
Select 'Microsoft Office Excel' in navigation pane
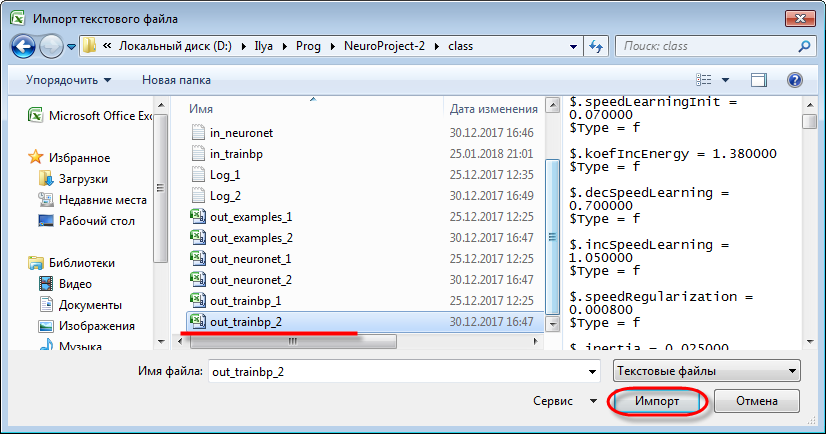pos(90,116)
